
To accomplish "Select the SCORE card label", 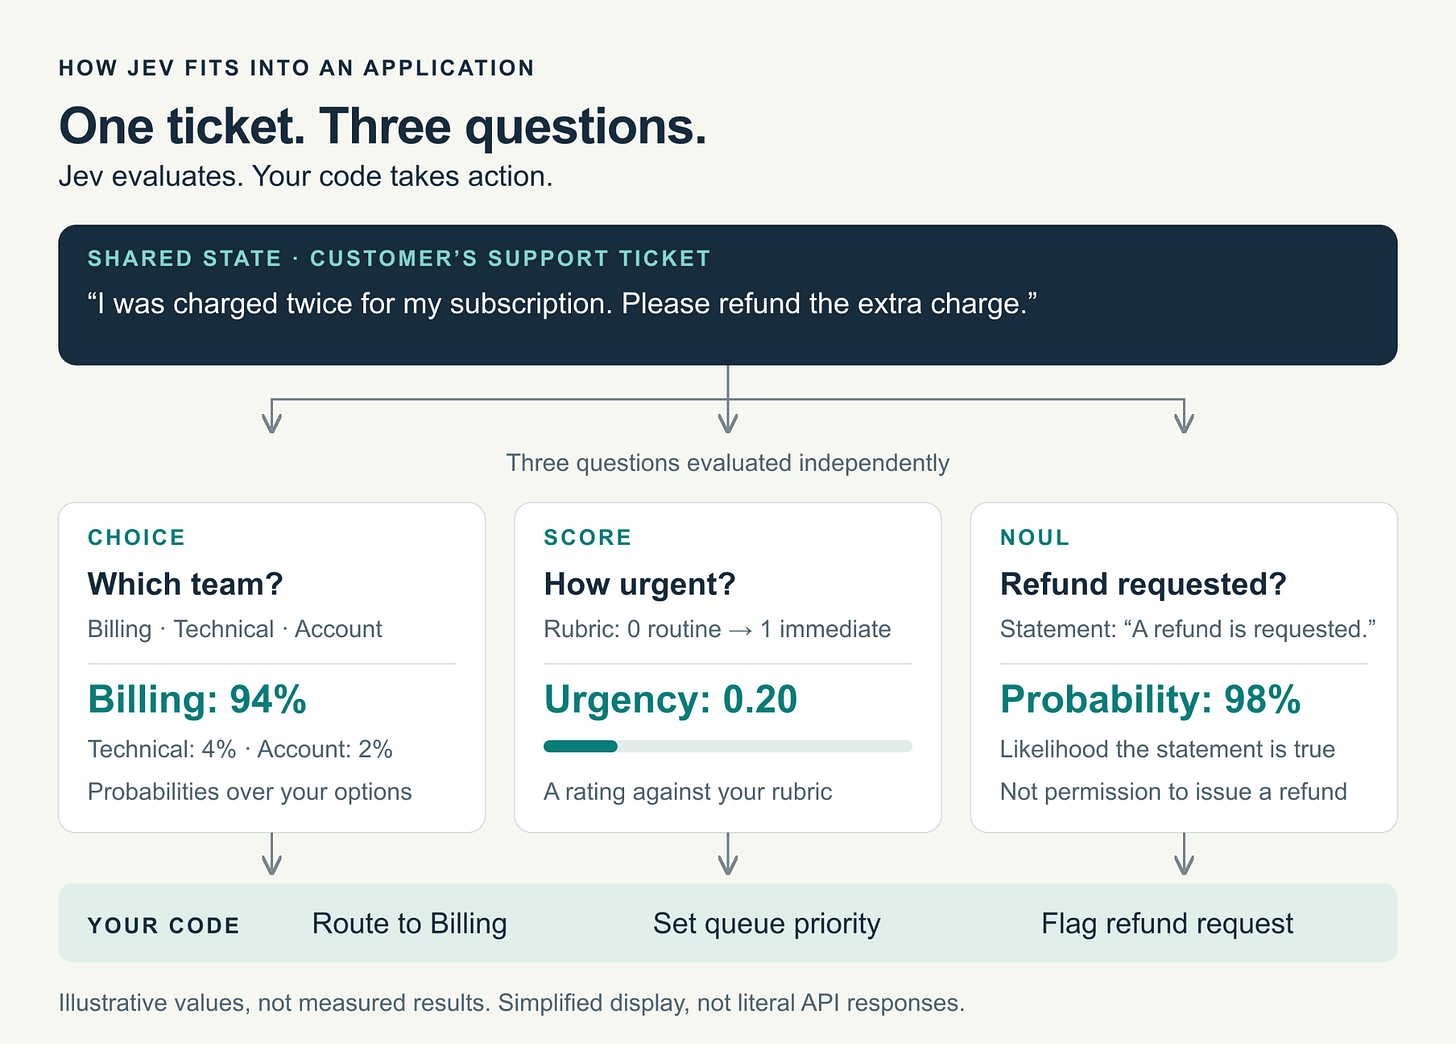I will coord(587,537).
